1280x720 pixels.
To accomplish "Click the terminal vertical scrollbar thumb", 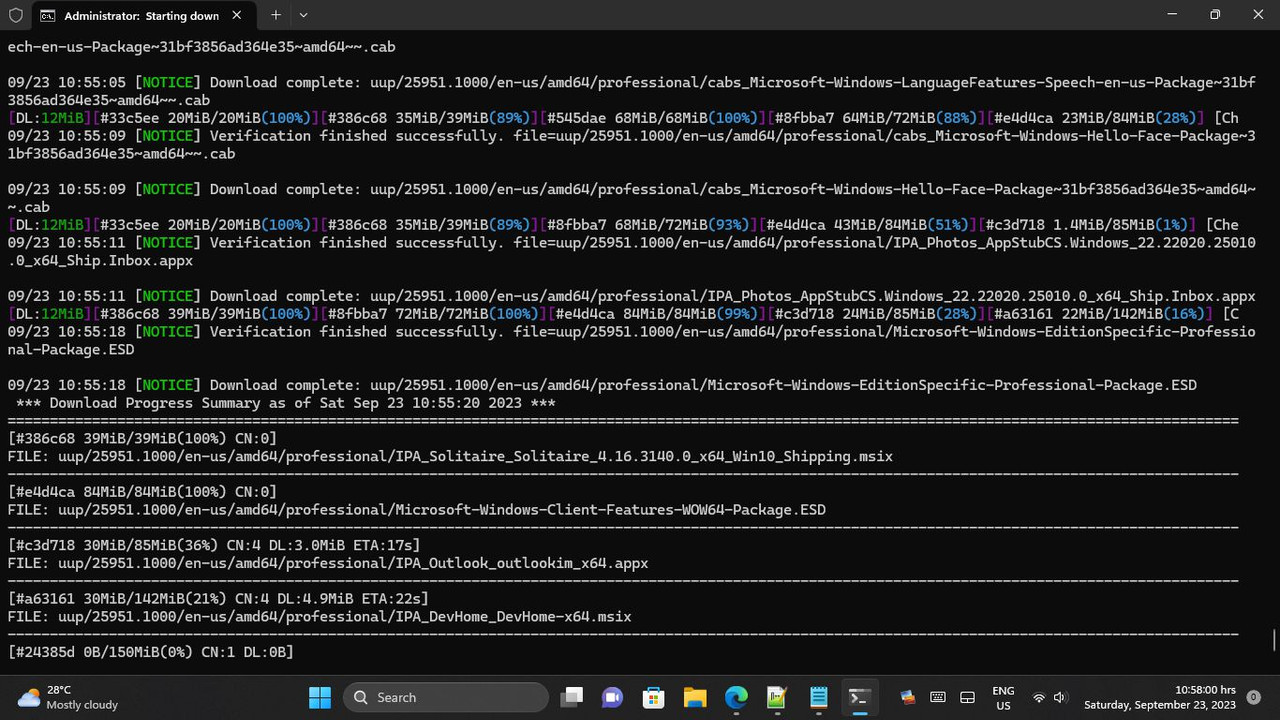I will tap(1274, 639).
